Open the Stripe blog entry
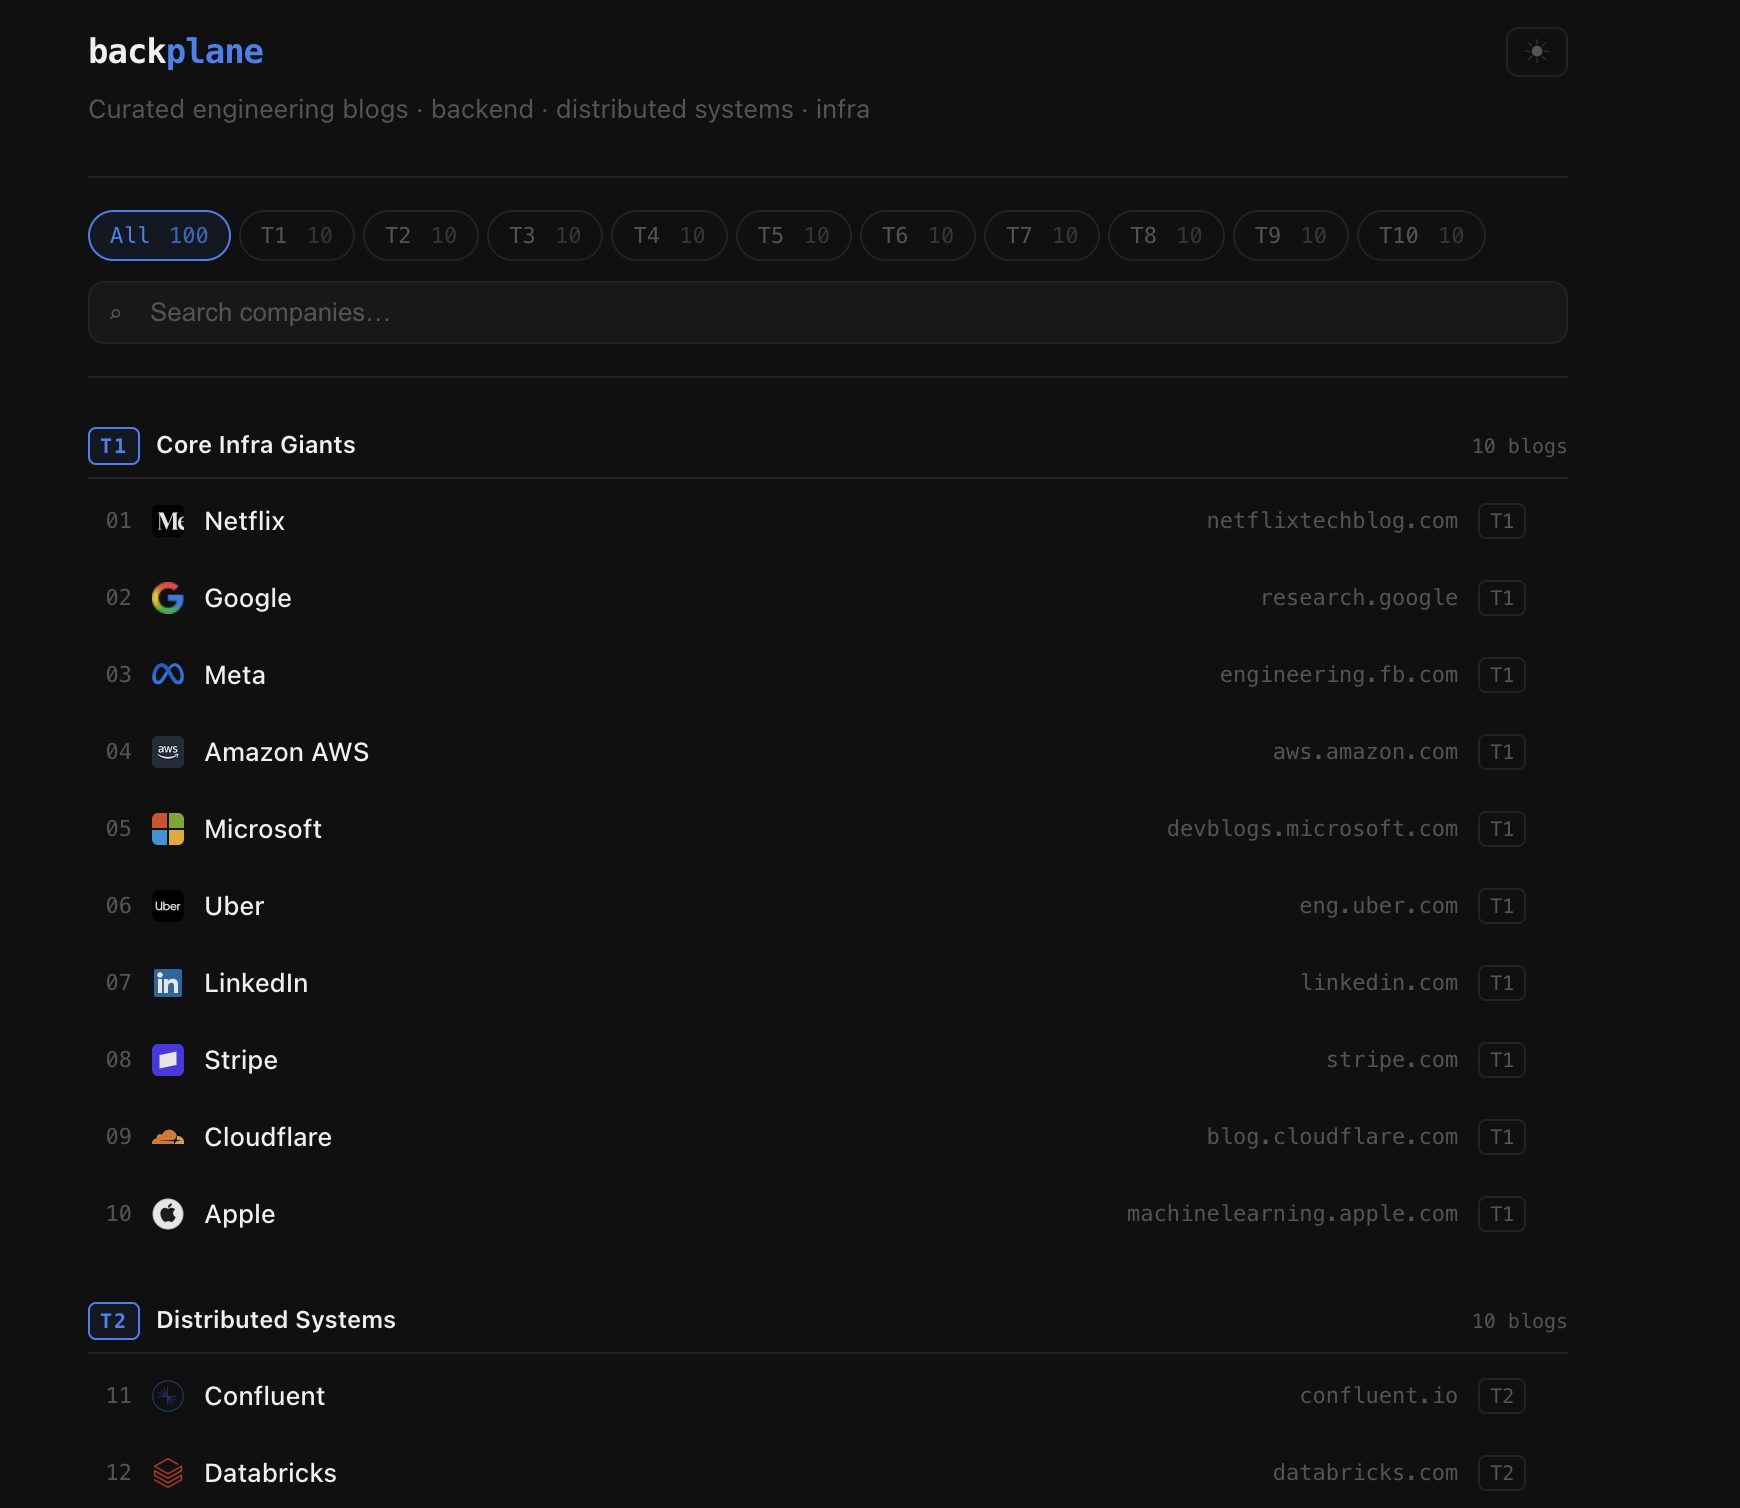 click(827, 1060)
